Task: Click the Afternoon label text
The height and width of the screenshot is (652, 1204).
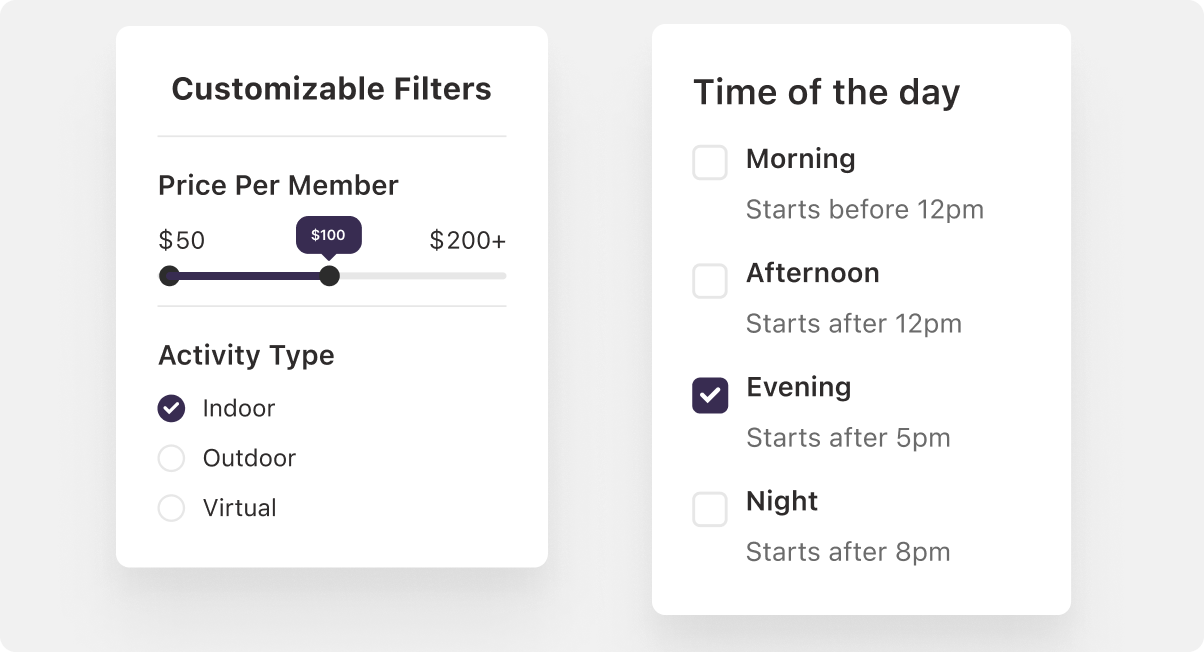Action: tap(812, 273)
